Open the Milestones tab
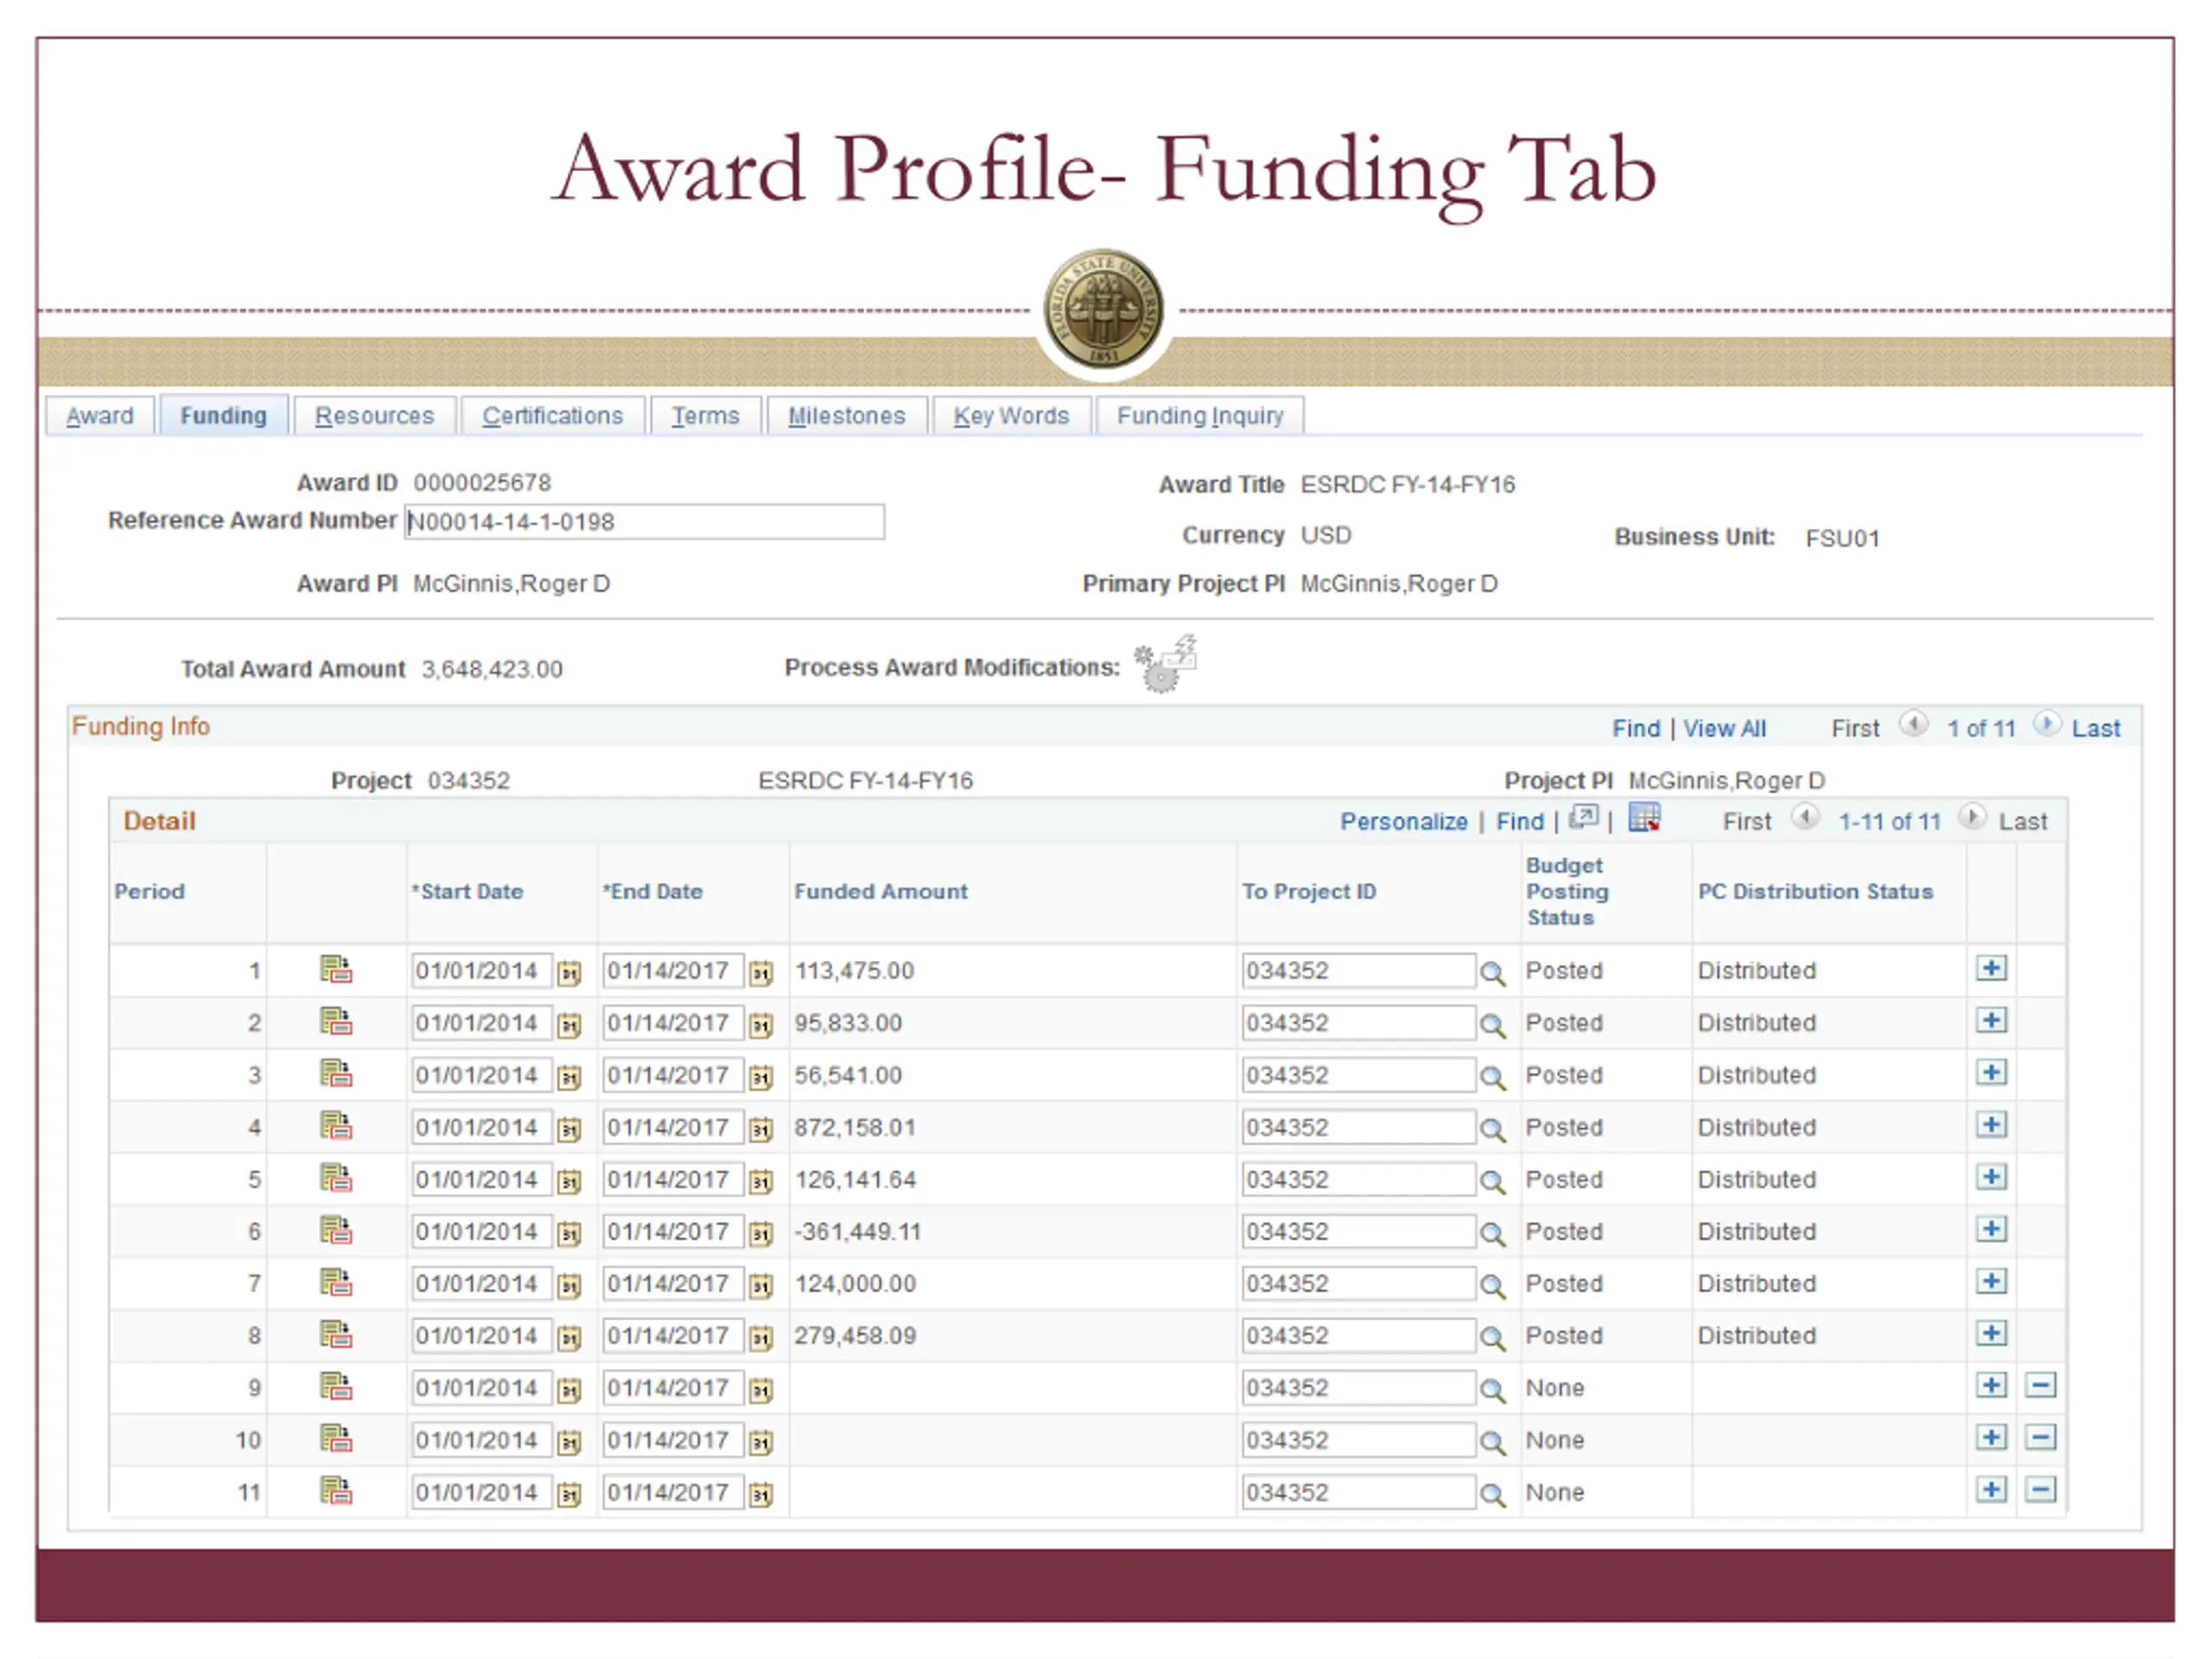Image resolution: width=2212 pixels, height=1659 pixels. coord(846,415)
